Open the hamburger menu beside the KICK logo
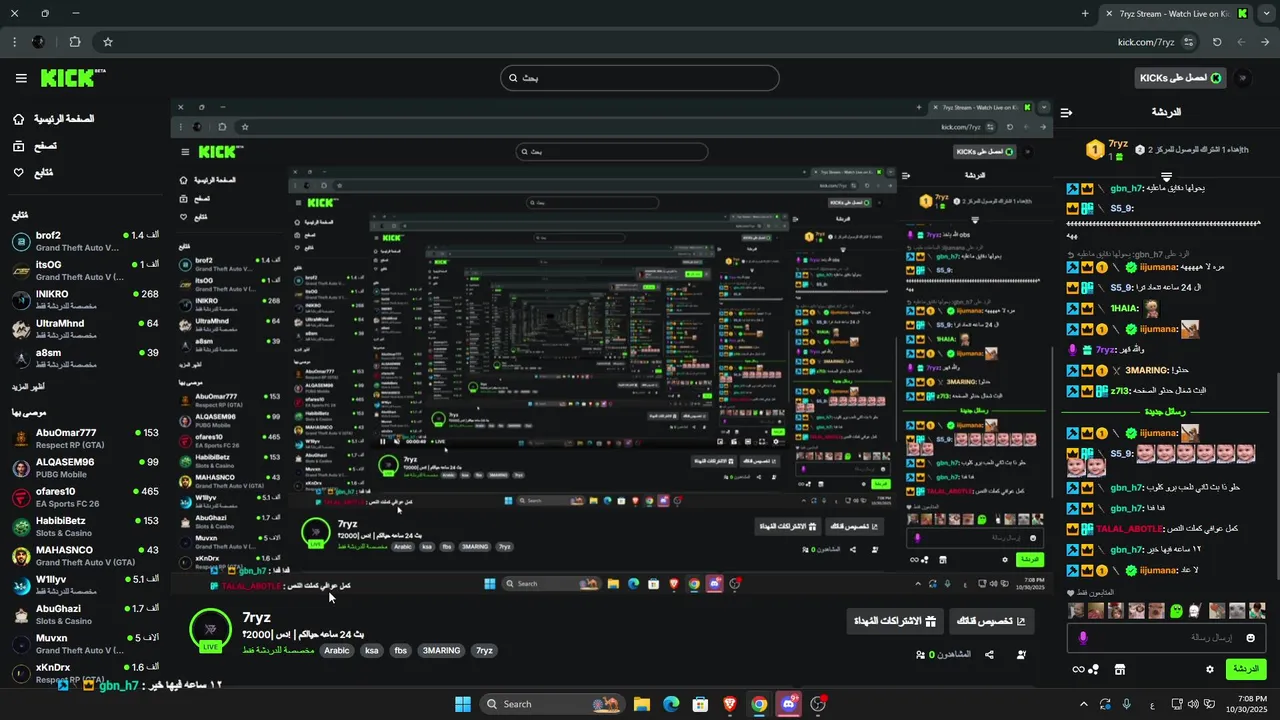This screenshot has width=1280, height=720. (x=21, y=78)
